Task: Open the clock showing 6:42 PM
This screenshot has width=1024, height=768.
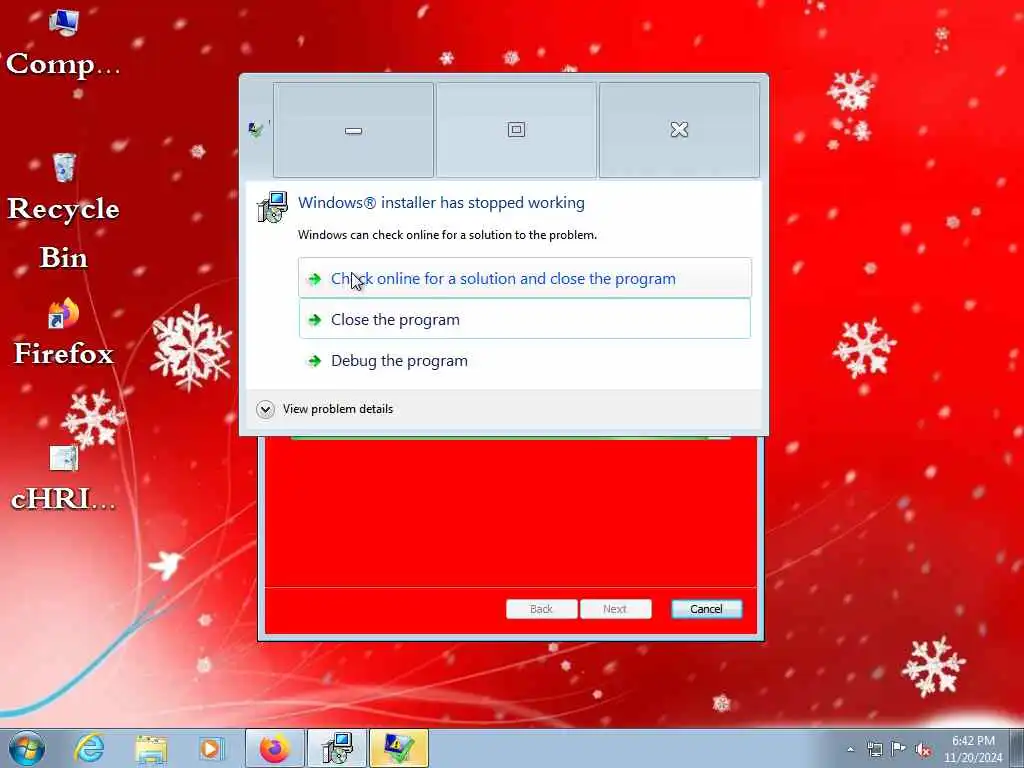Action: (972, 749)
